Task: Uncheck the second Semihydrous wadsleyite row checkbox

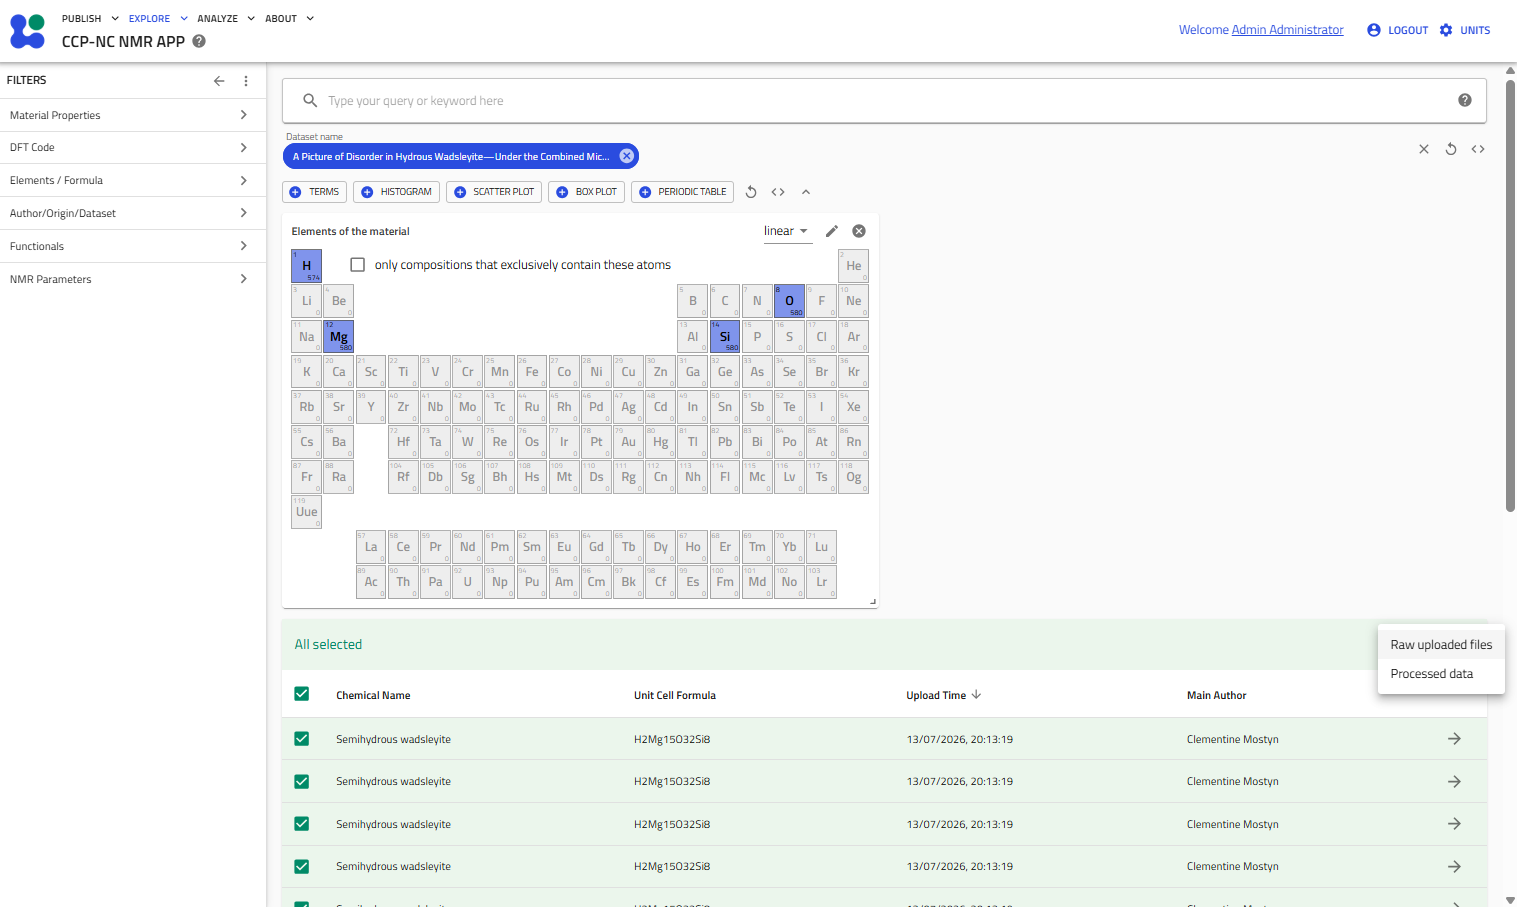Action: point(302,781)
